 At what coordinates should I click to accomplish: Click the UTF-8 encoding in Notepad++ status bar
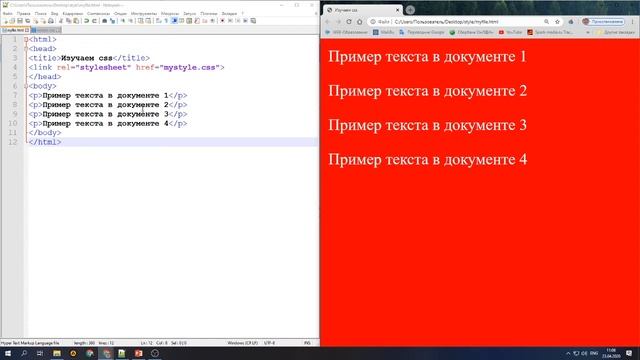[269, 343]
